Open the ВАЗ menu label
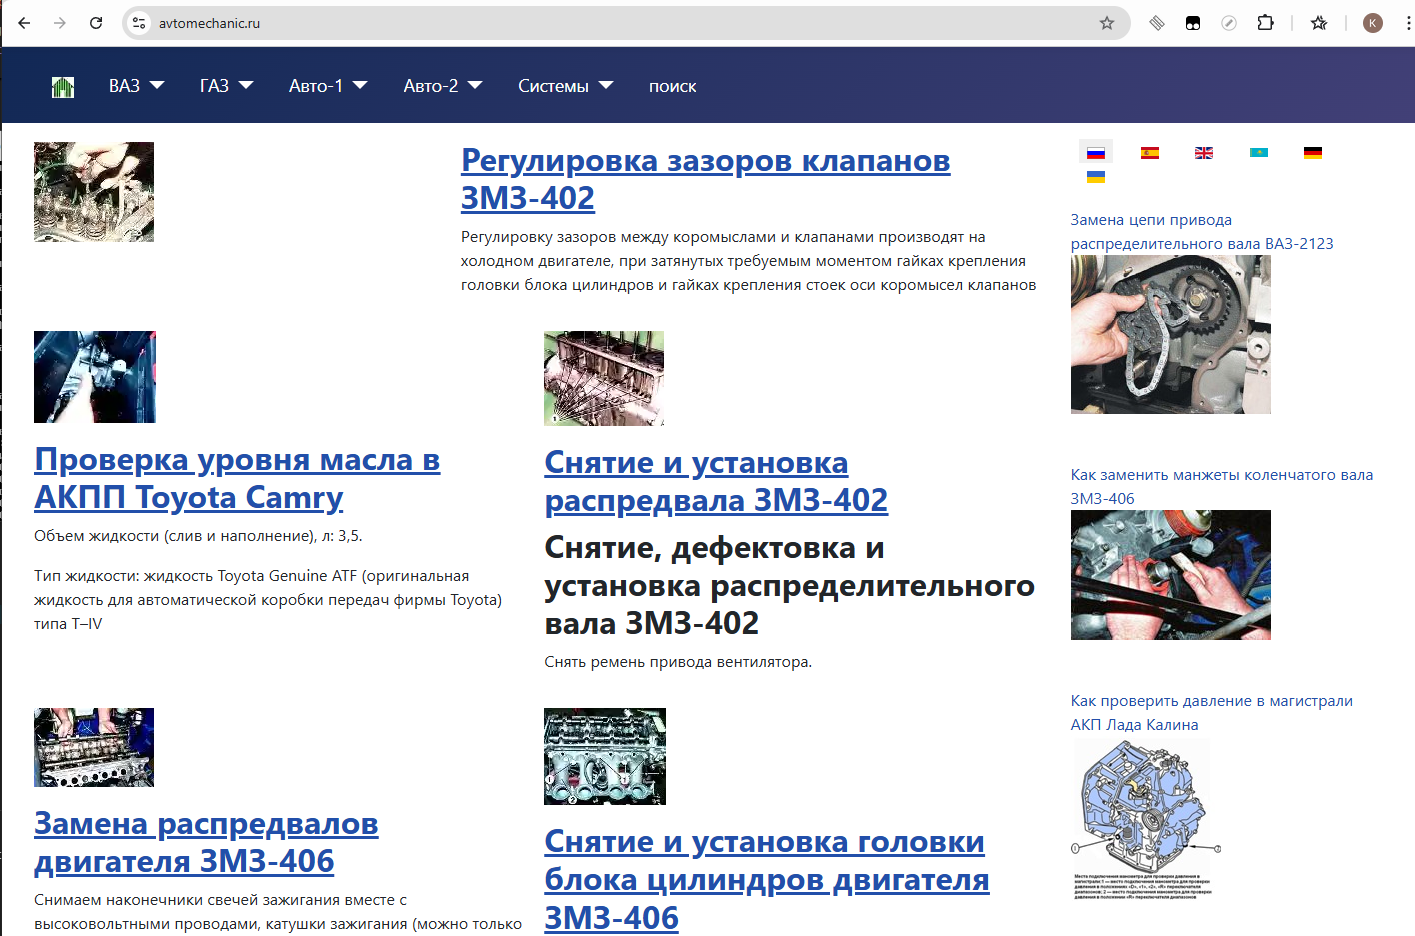This screenshot has width=1415, height=936. 124,86
